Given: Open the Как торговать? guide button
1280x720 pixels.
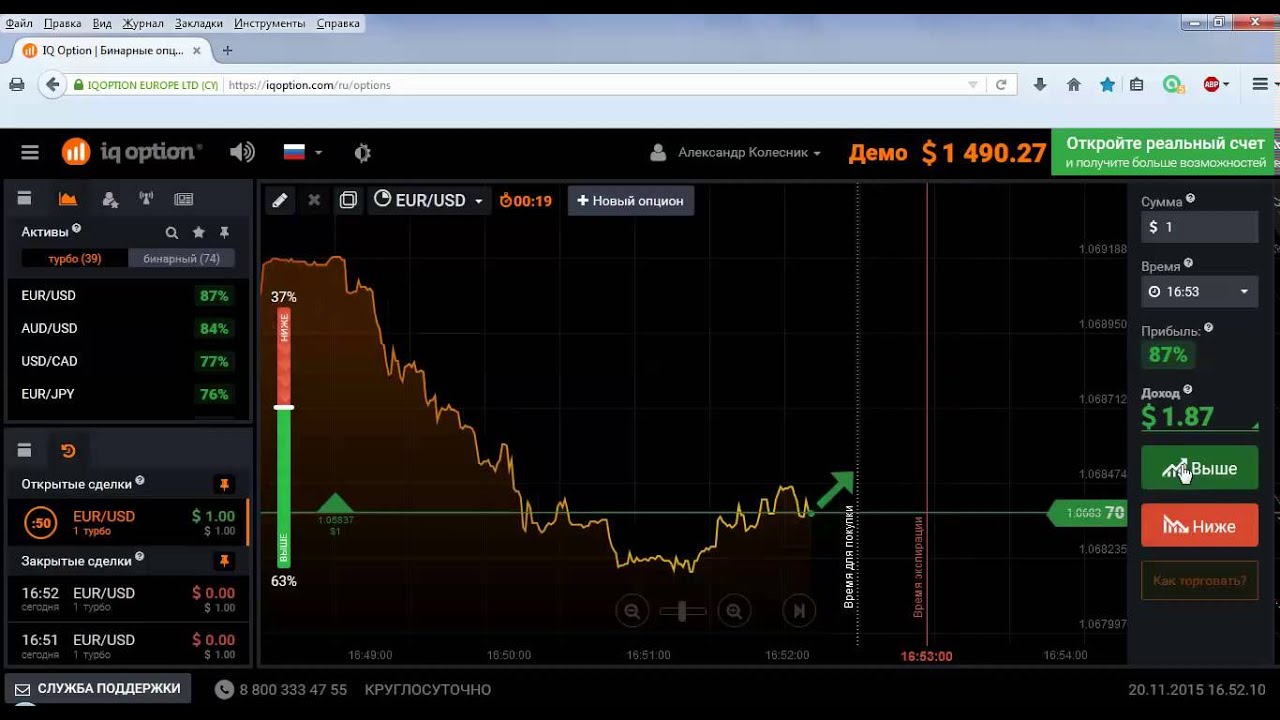Looking at the screenshot, I should 1199,580.
